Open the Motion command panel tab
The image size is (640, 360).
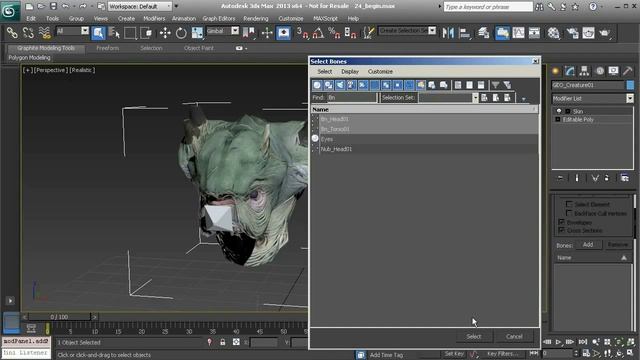pyautogui.click(x=600, y=71)
